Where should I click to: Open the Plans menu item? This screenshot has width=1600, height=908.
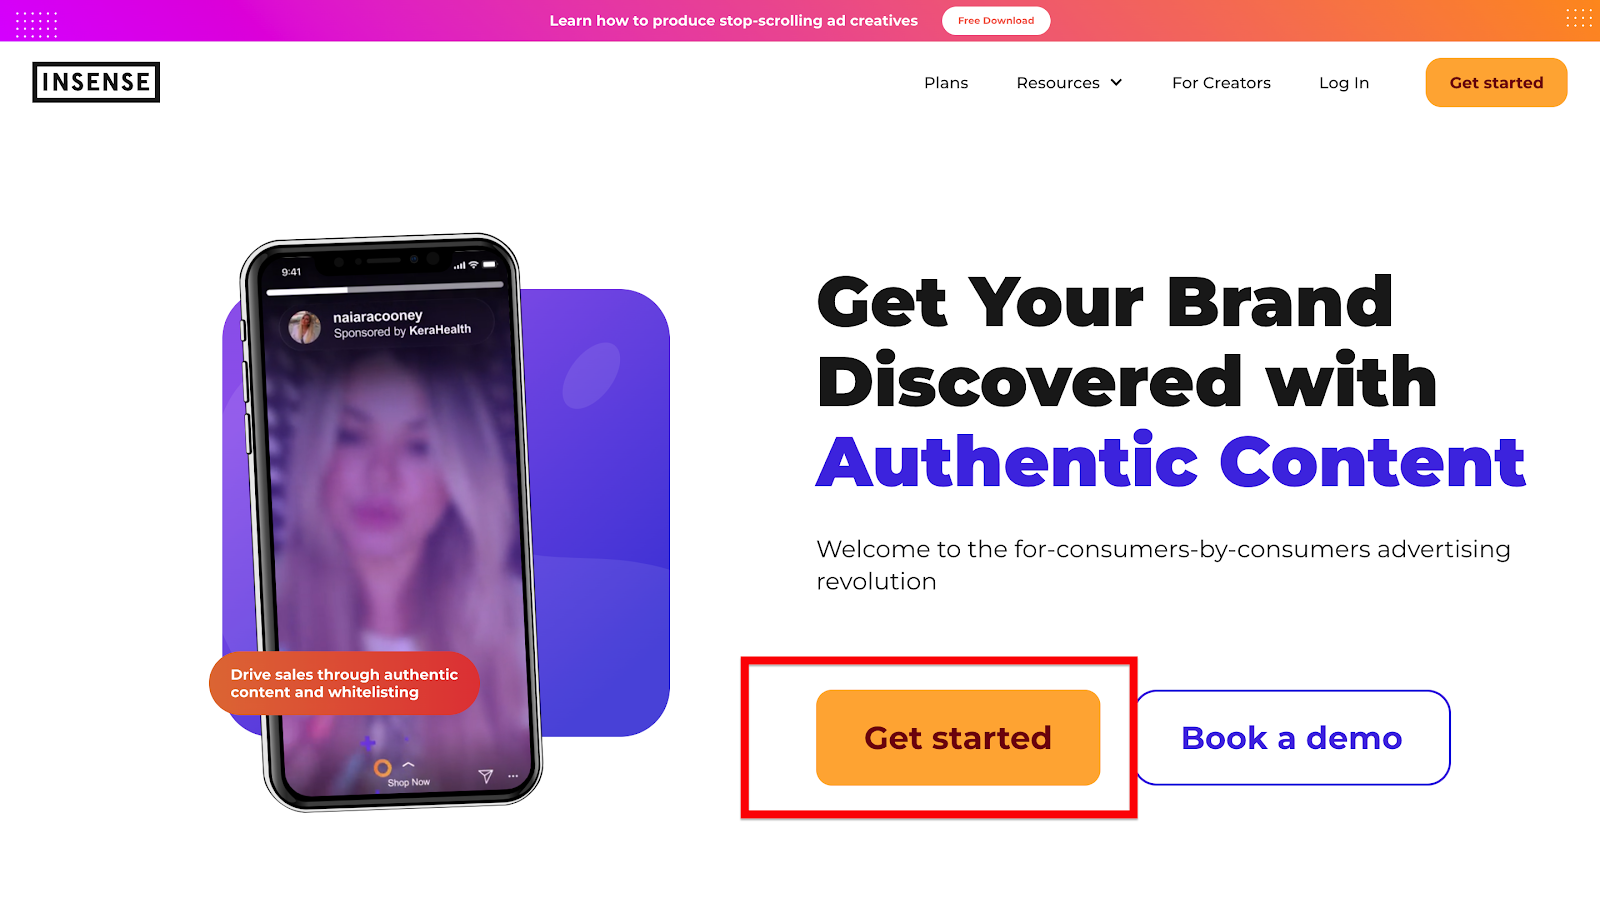[x=946, y=83]
